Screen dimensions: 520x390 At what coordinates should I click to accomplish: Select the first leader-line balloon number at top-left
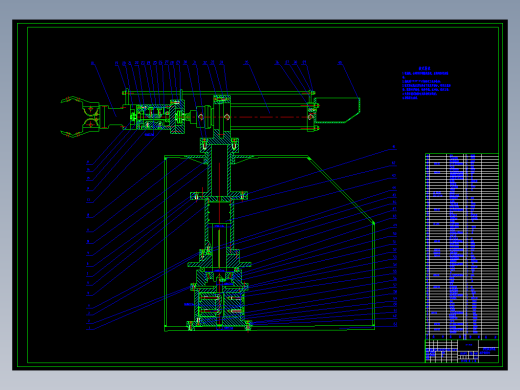92,63
